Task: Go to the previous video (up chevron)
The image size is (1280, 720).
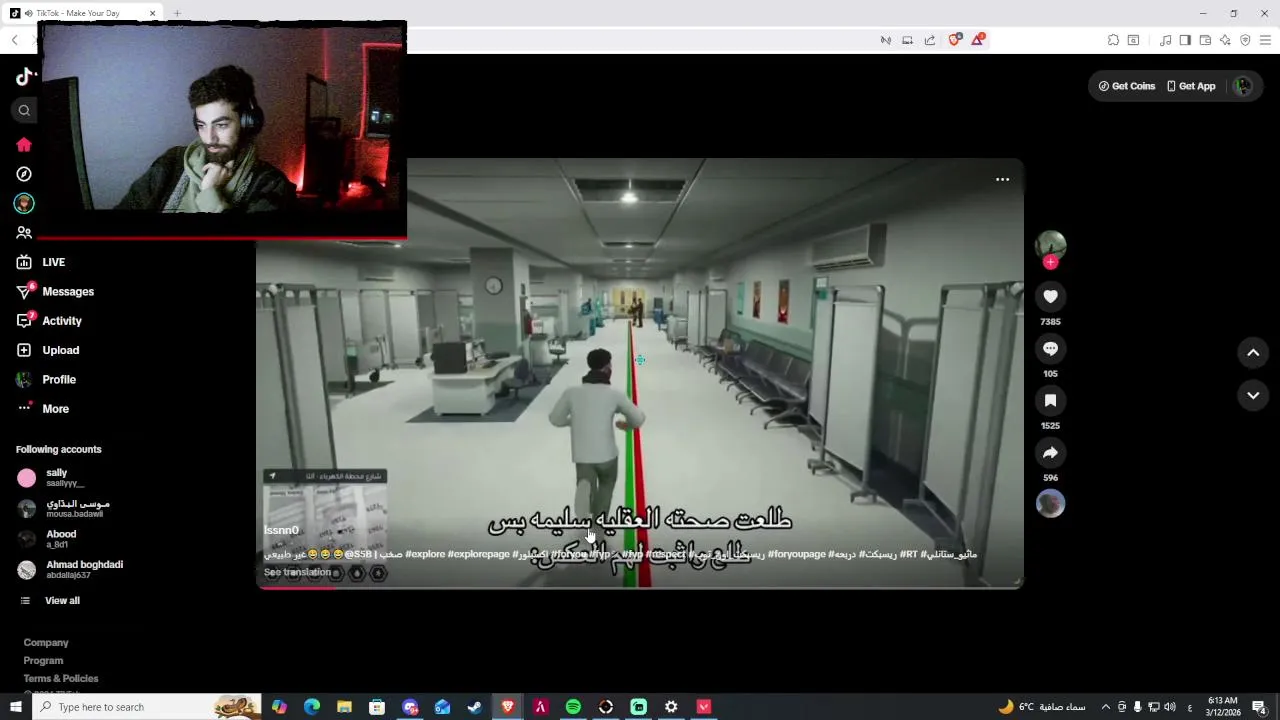Action: coord(1253,352)
